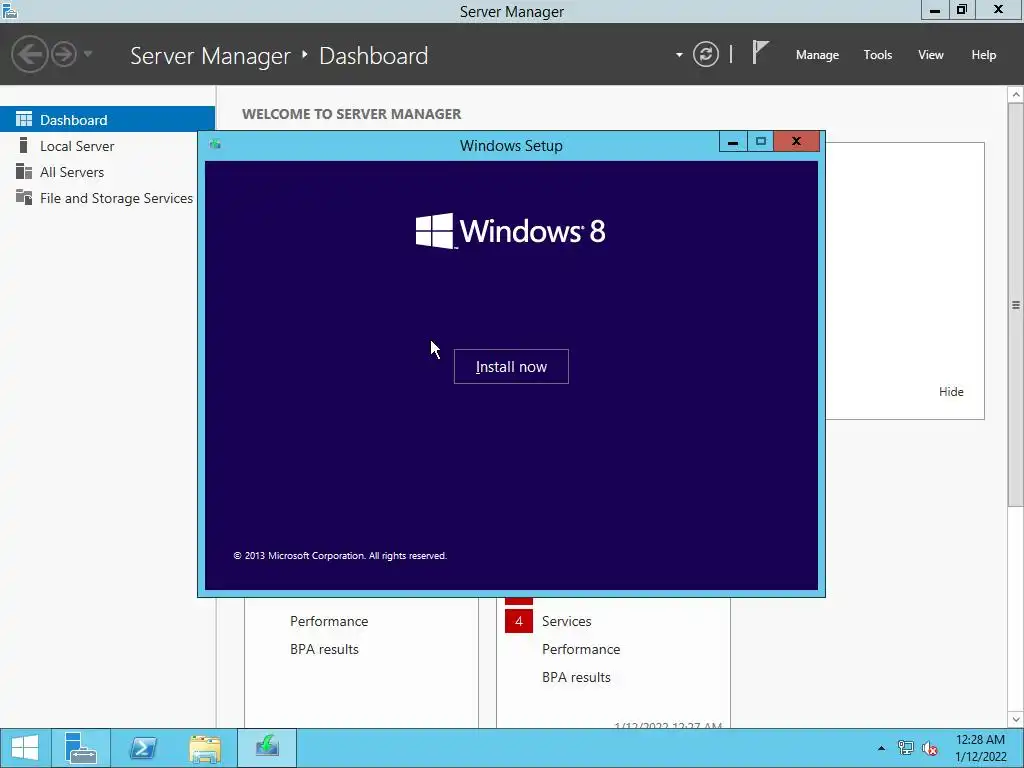Open File Explorer from the taskbar
This screenshot has width=1024, height=768.
click(x=205, y=748)
